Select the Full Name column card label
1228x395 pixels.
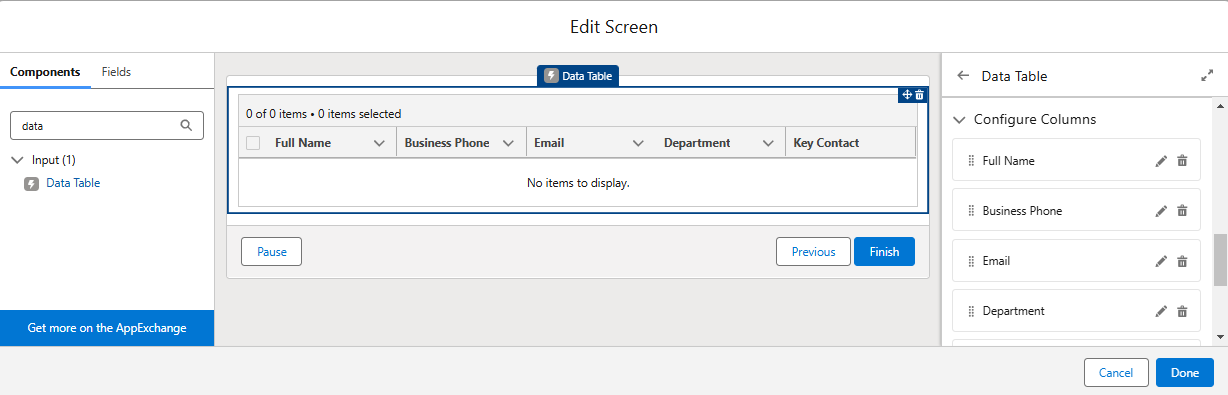[x=1009, y=161]
